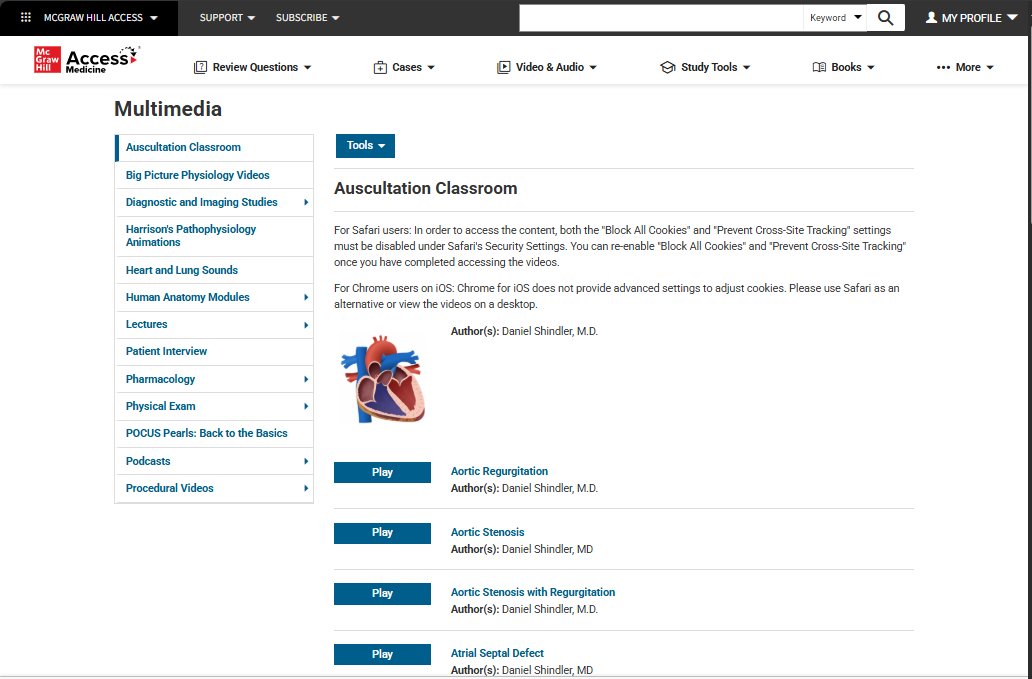This screenshot has width=1032, height=679.
Task: Click the Cases briefcase icon
Action: click(x=380, y=67)
